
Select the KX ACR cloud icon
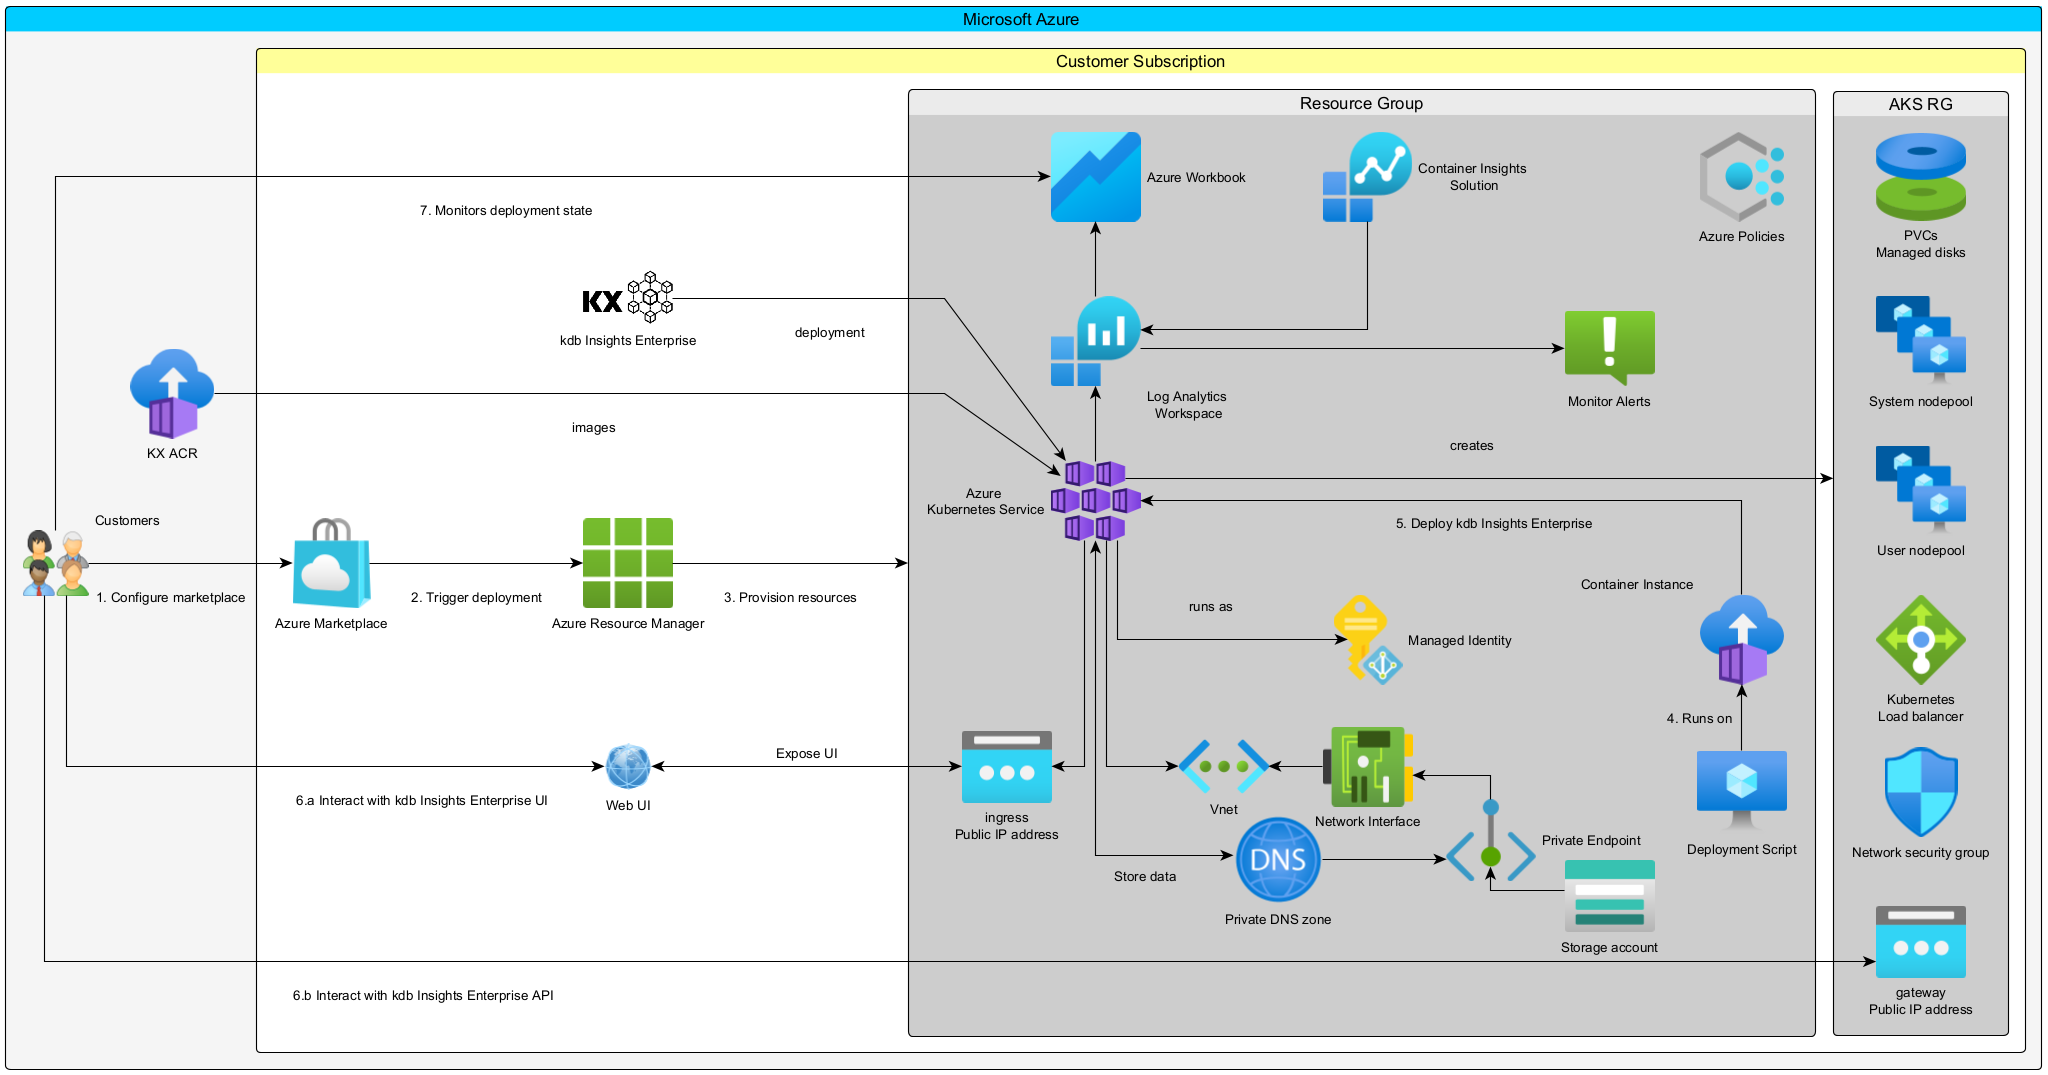172,393
